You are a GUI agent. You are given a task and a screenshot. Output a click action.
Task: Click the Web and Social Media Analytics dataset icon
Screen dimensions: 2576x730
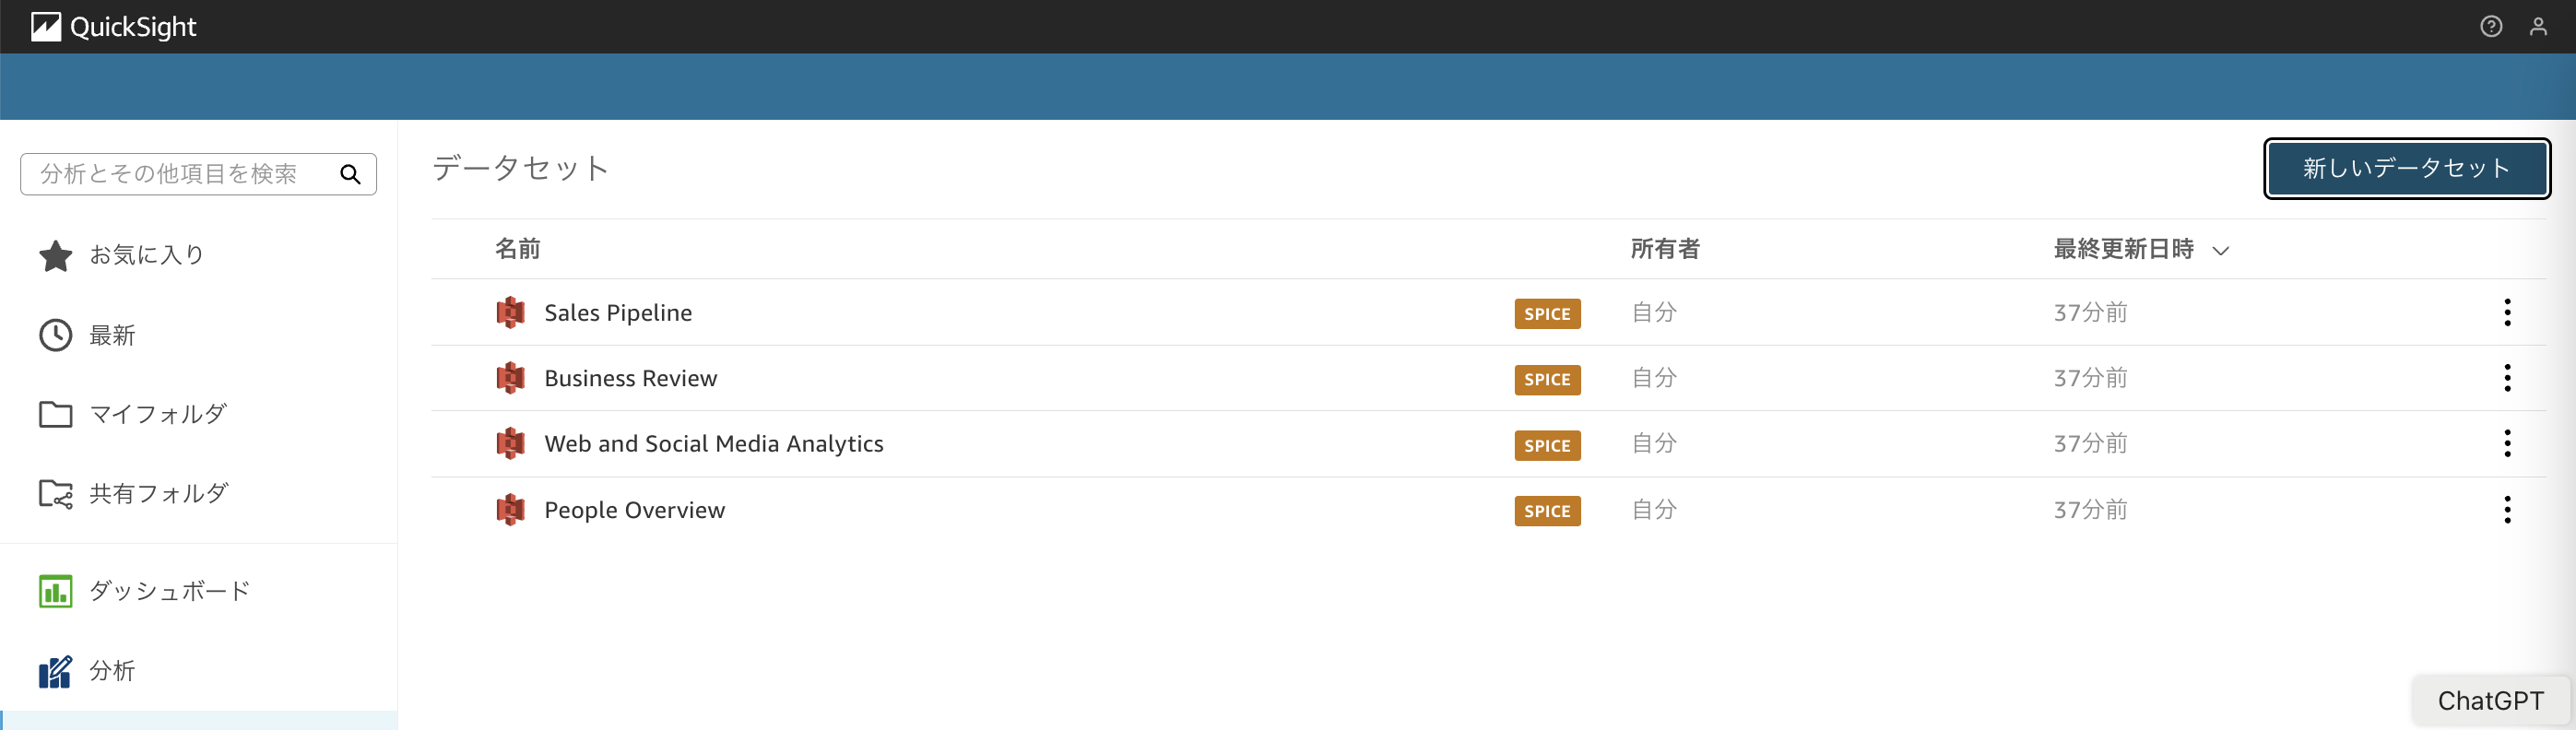(511, 444)
